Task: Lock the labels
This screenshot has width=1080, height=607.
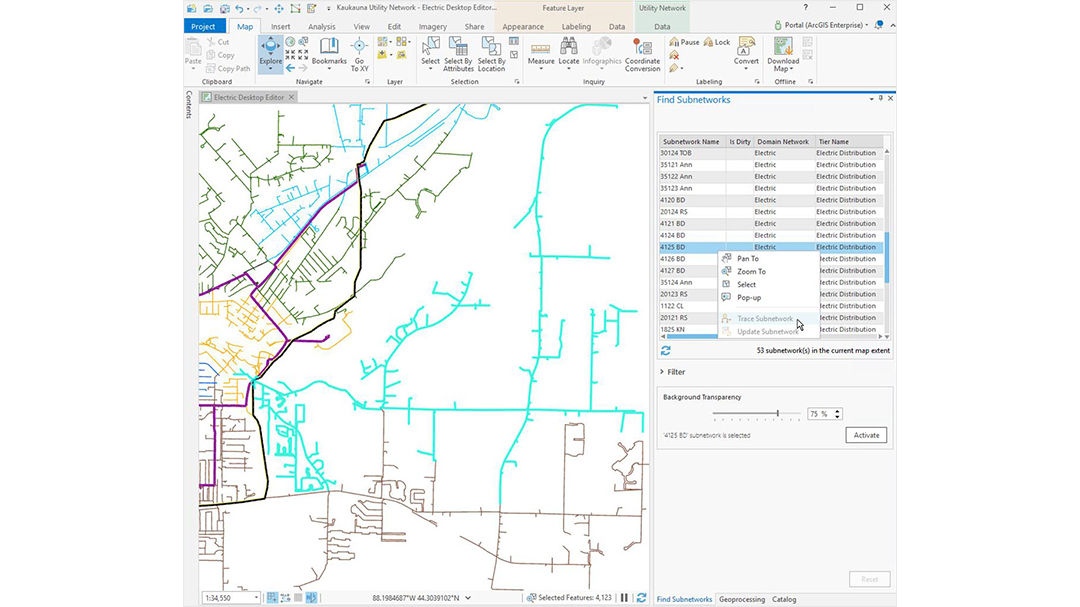Action: 716,42
